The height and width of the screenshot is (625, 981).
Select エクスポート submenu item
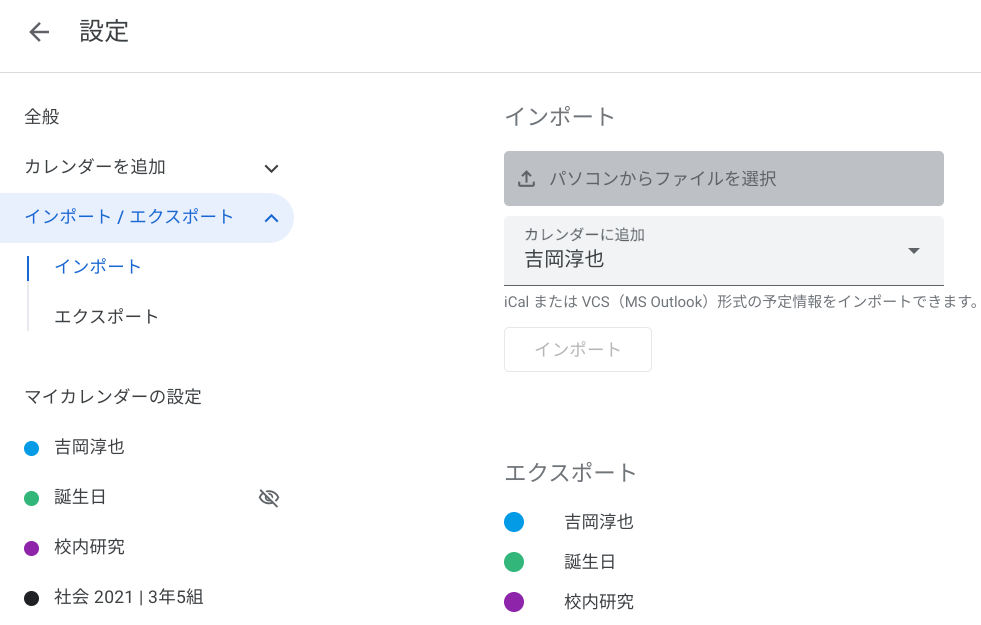tap(106, 317)
